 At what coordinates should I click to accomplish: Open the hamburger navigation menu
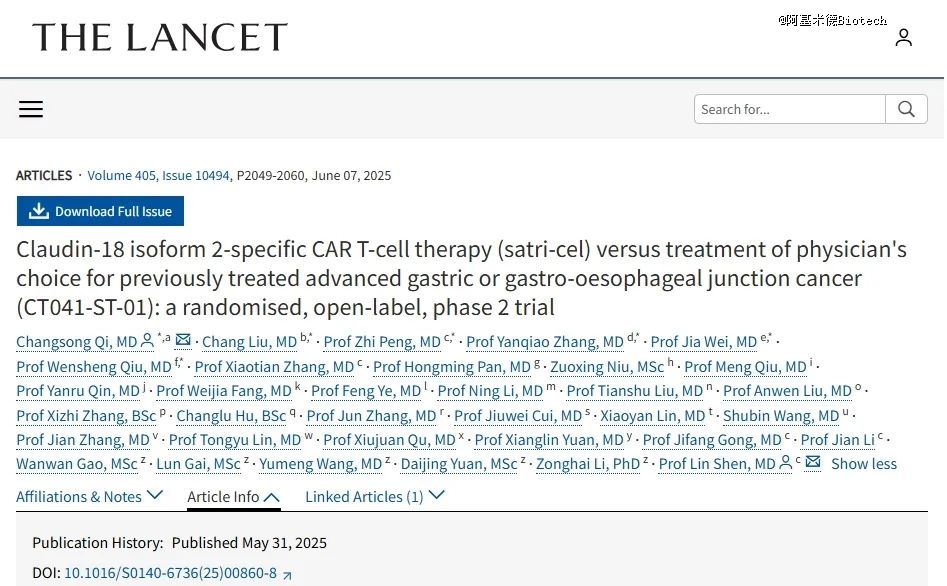pos(31,109)
